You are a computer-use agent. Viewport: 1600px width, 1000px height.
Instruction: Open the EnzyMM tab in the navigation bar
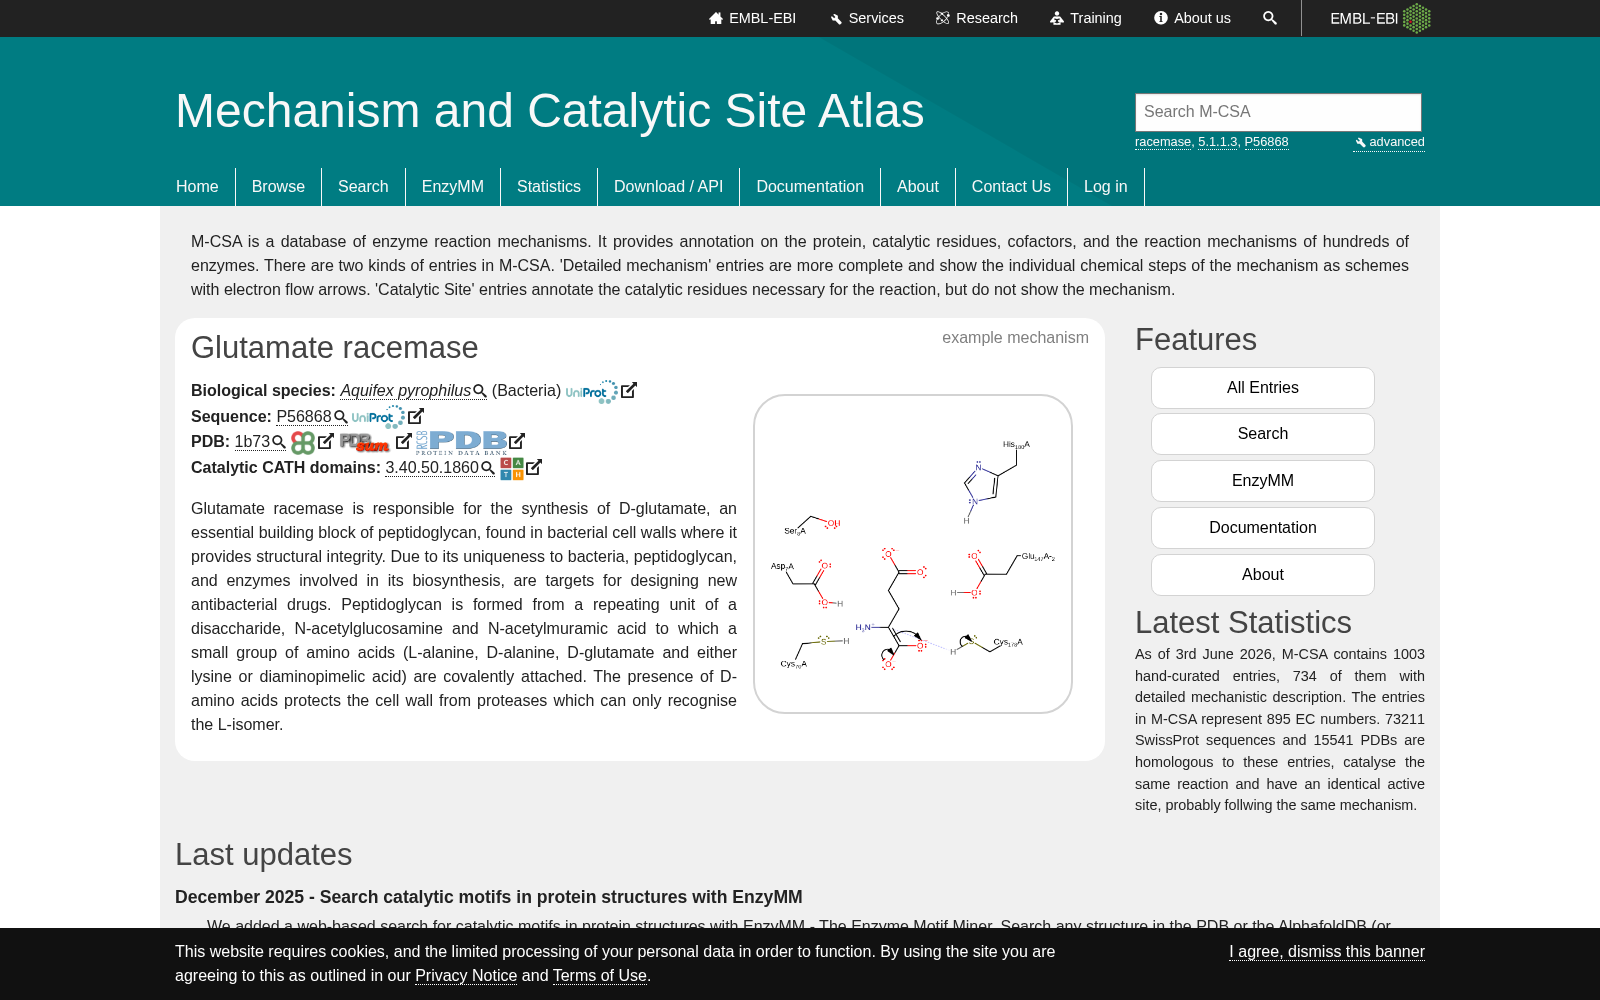(x=453, y=187)
